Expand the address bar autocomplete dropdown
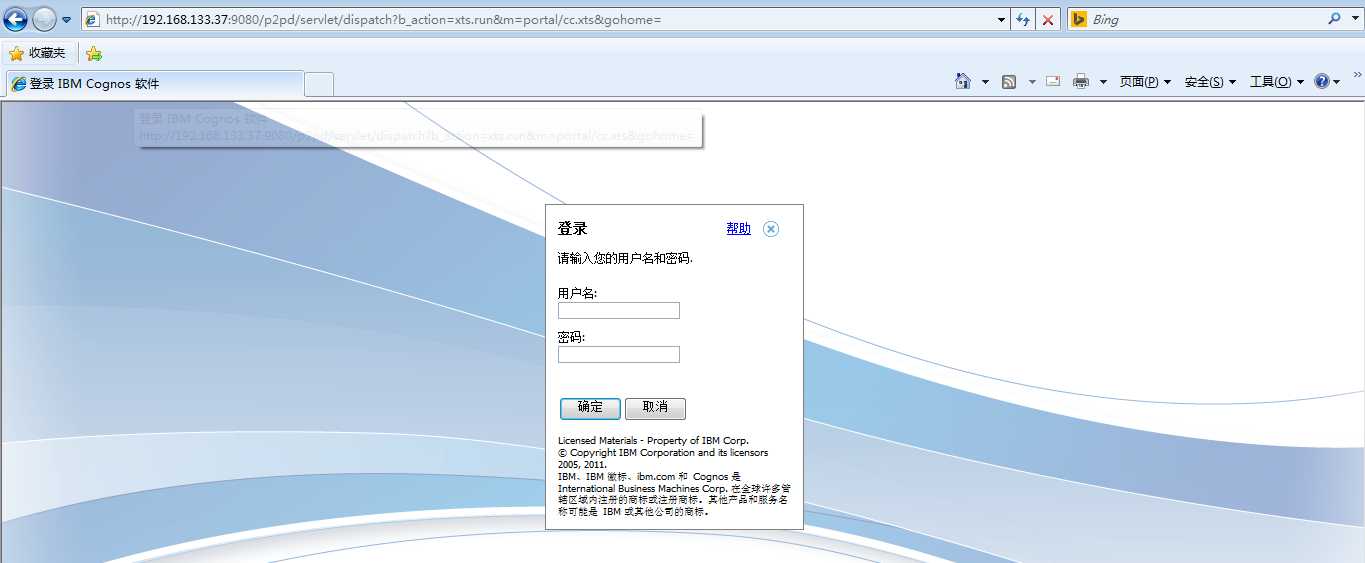 (1002, 19)
